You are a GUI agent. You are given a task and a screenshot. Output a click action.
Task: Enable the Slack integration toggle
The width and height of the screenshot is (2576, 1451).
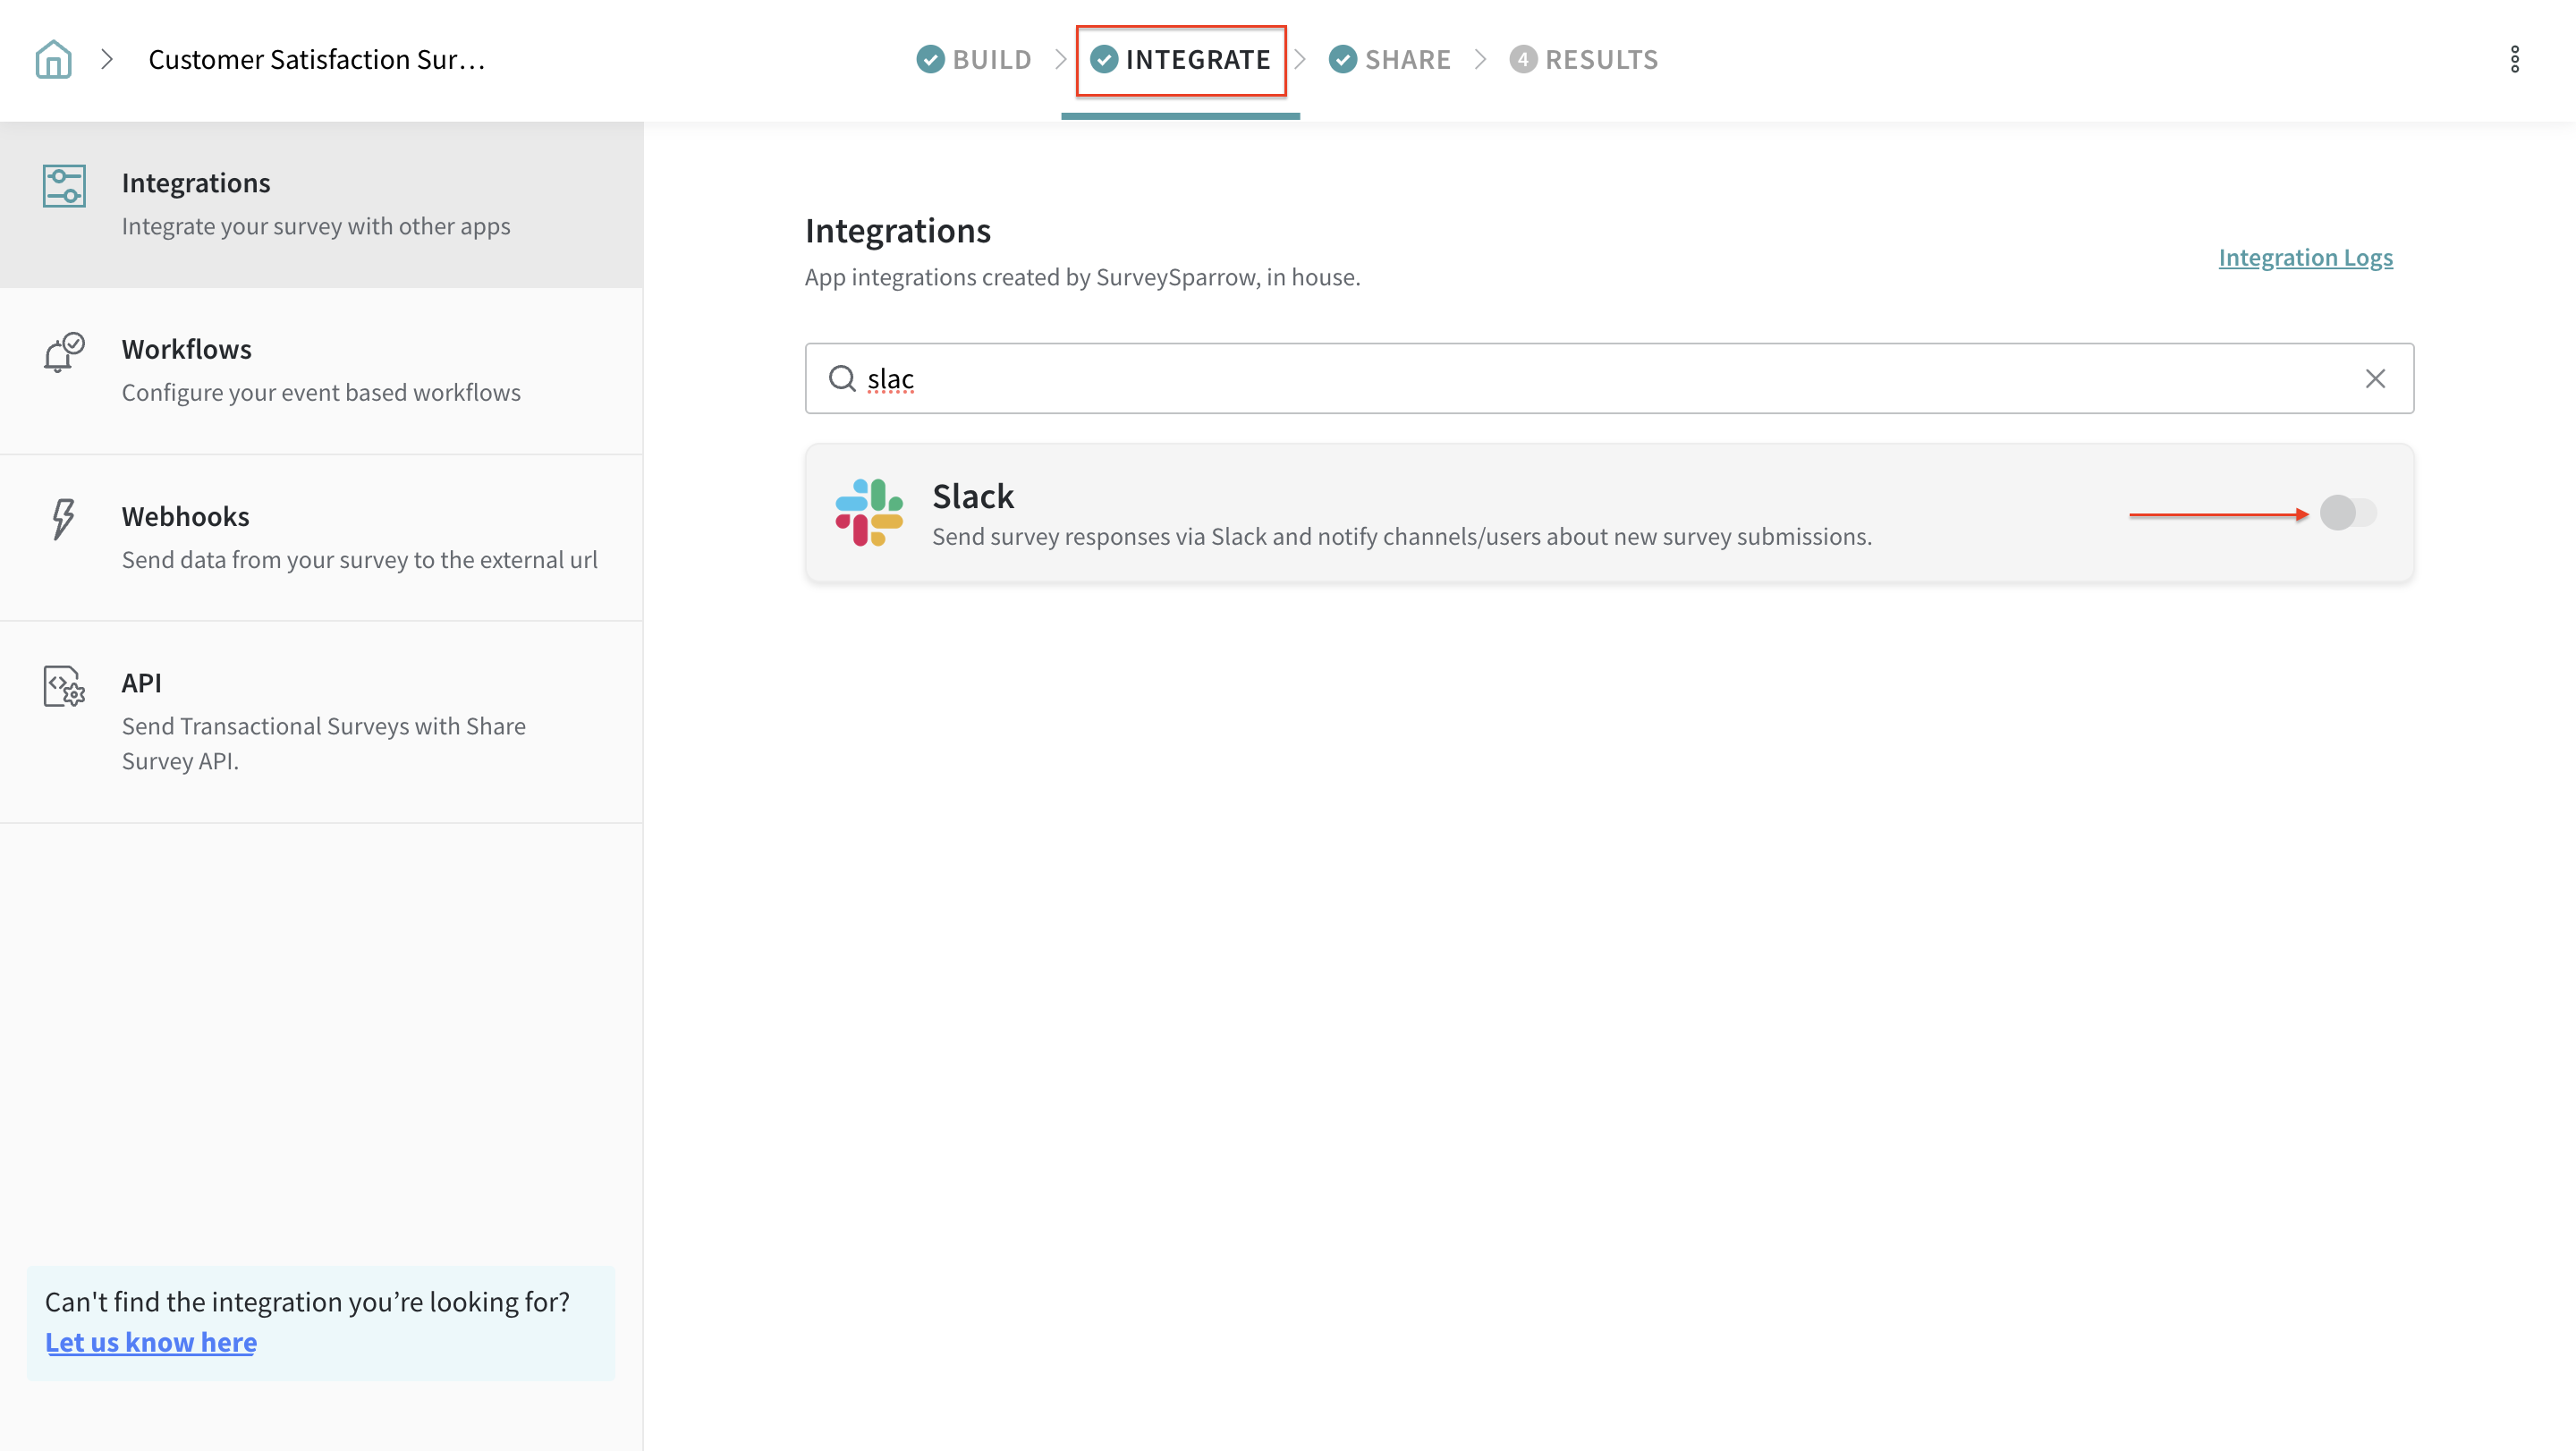tap(2347, 512)
